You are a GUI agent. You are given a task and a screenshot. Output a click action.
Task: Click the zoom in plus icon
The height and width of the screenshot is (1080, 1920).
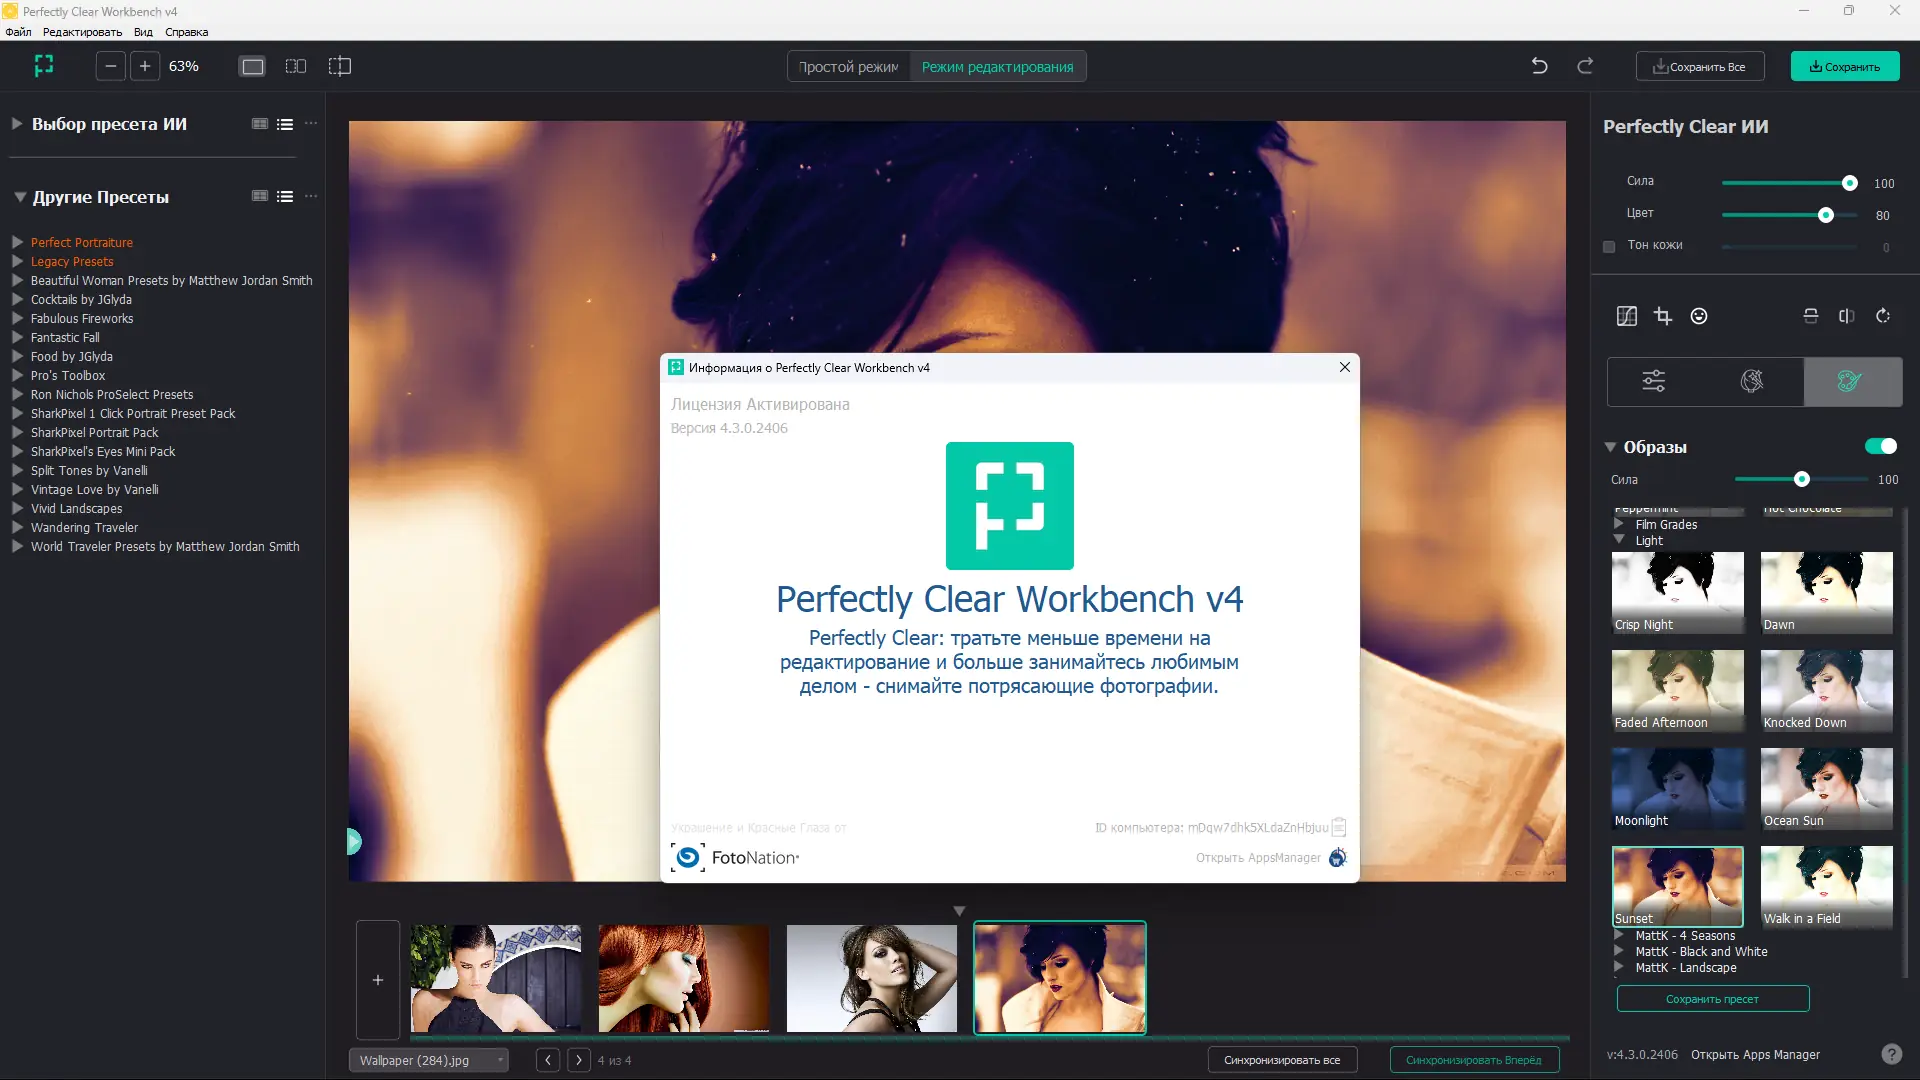pos(145,66)
